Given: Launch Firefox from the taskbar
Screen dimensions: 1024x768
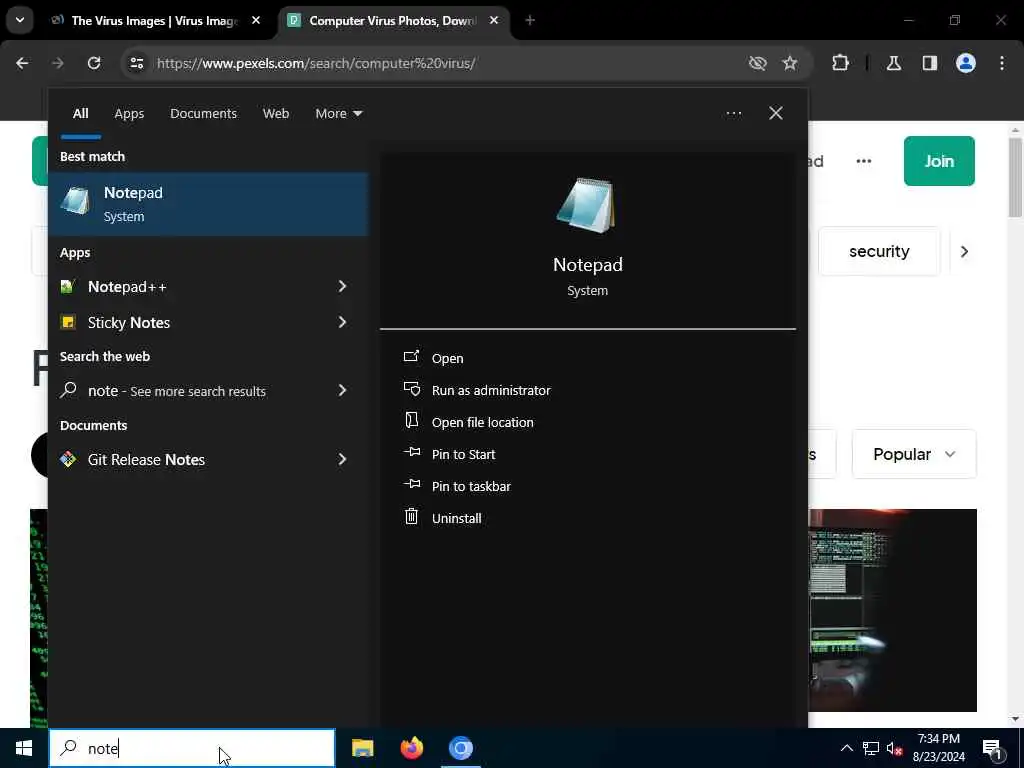Looking at the screenshot, I should [x=411, y=748].
